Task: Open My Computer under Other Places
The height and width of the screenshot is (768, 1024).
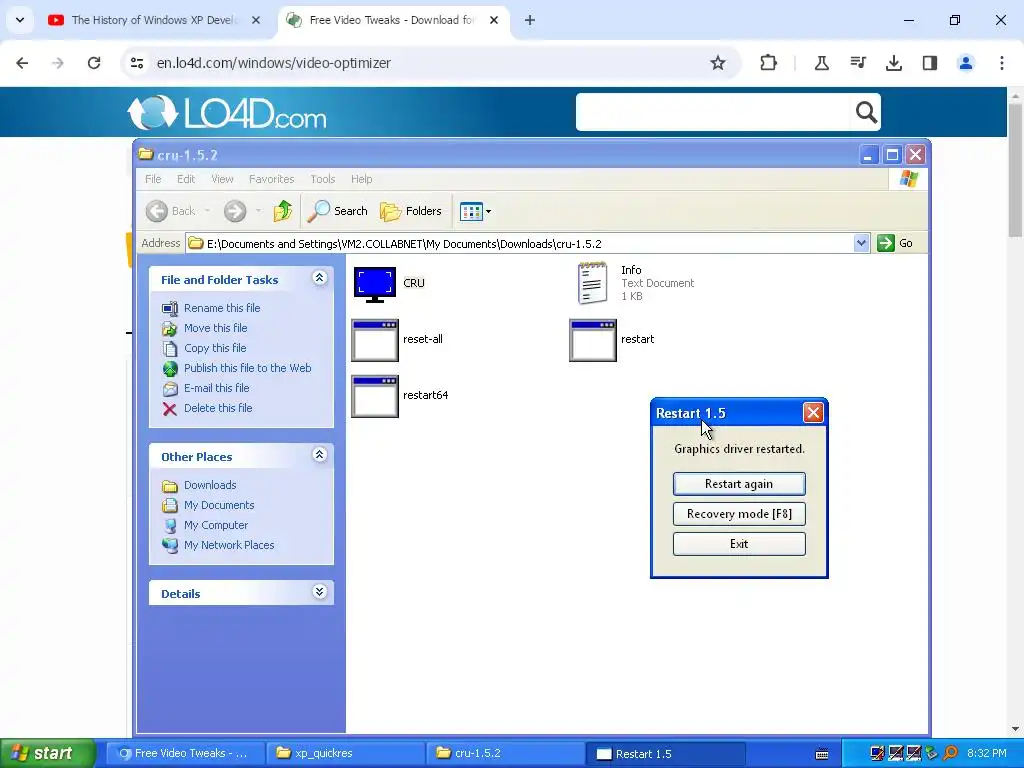Action: point(216,525)
